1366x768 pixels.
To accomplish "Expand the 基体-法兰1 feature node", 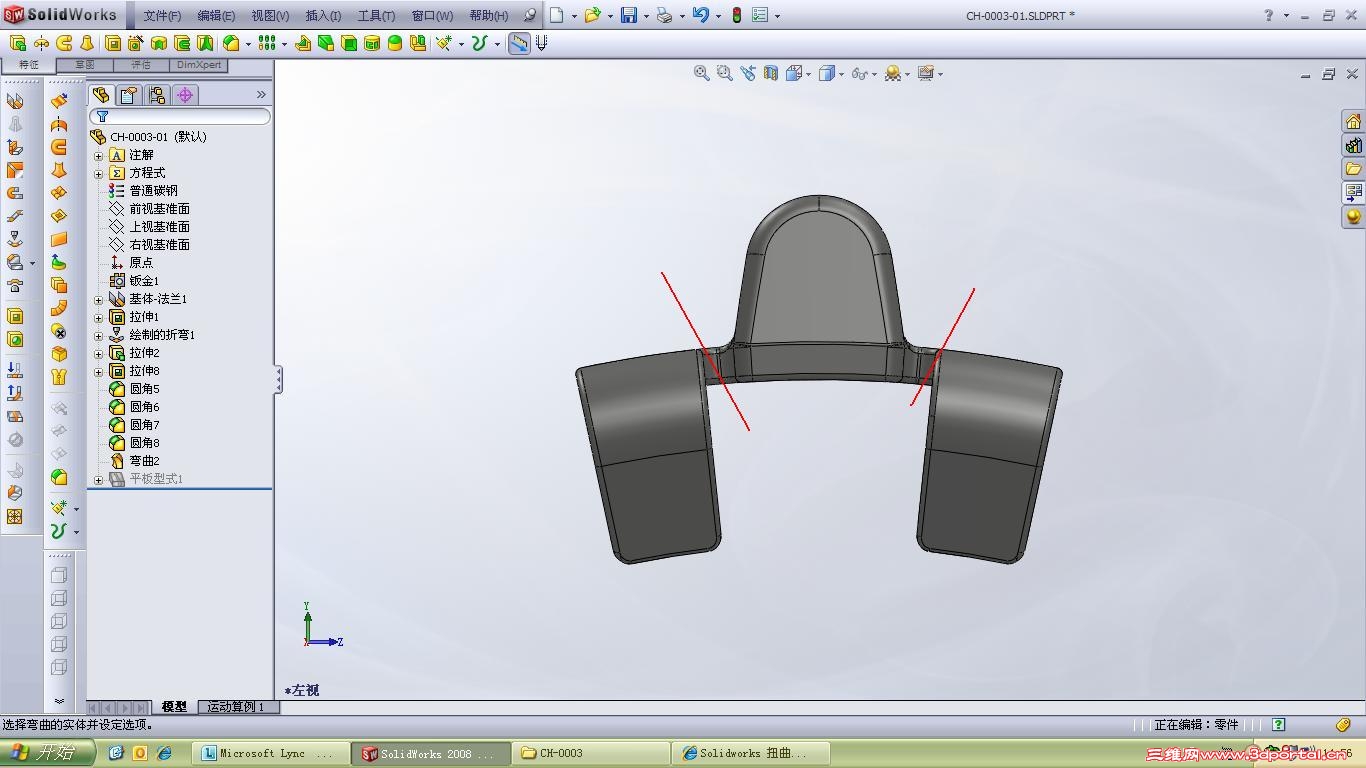I will coord(99,299).
